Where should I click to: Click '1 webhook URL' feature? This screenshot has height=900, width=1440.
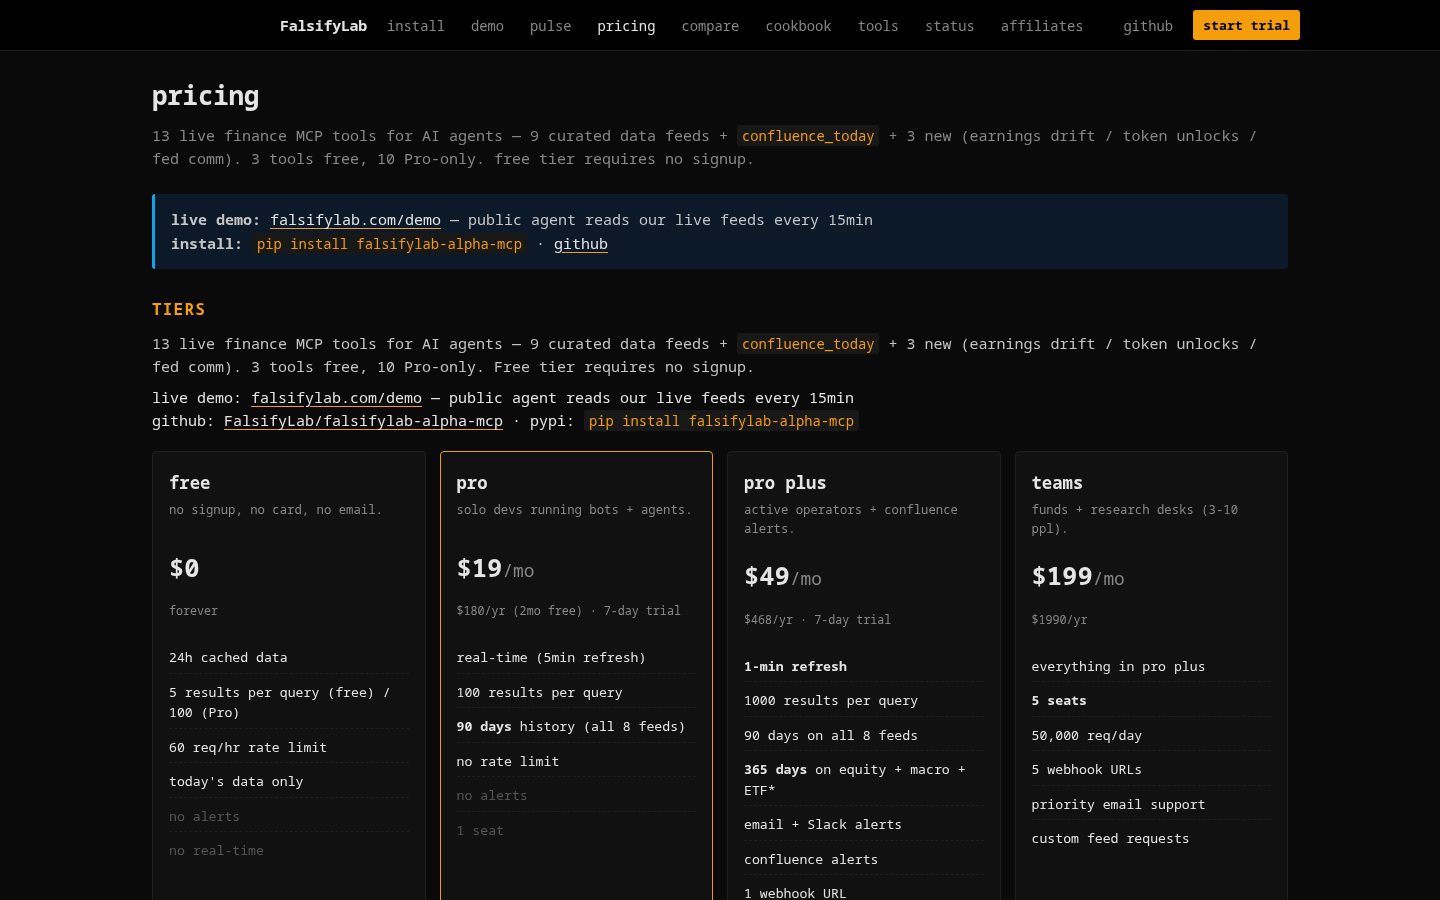pos(795,893)
